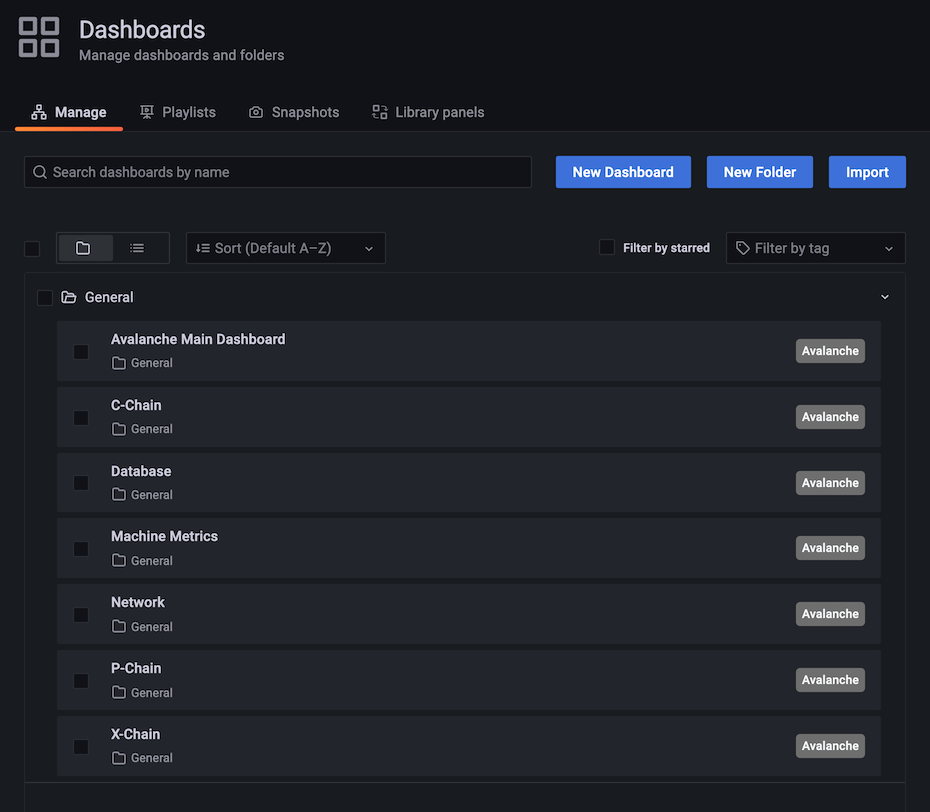Click the folder icon under Database

coord(117,494)
